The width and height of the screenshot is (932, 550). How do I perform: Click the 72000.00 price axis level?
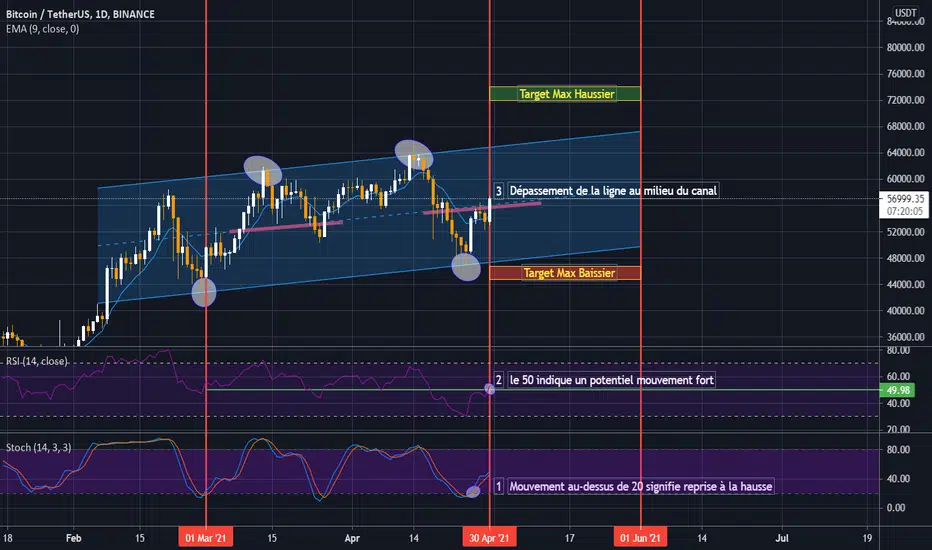[906, 100]
